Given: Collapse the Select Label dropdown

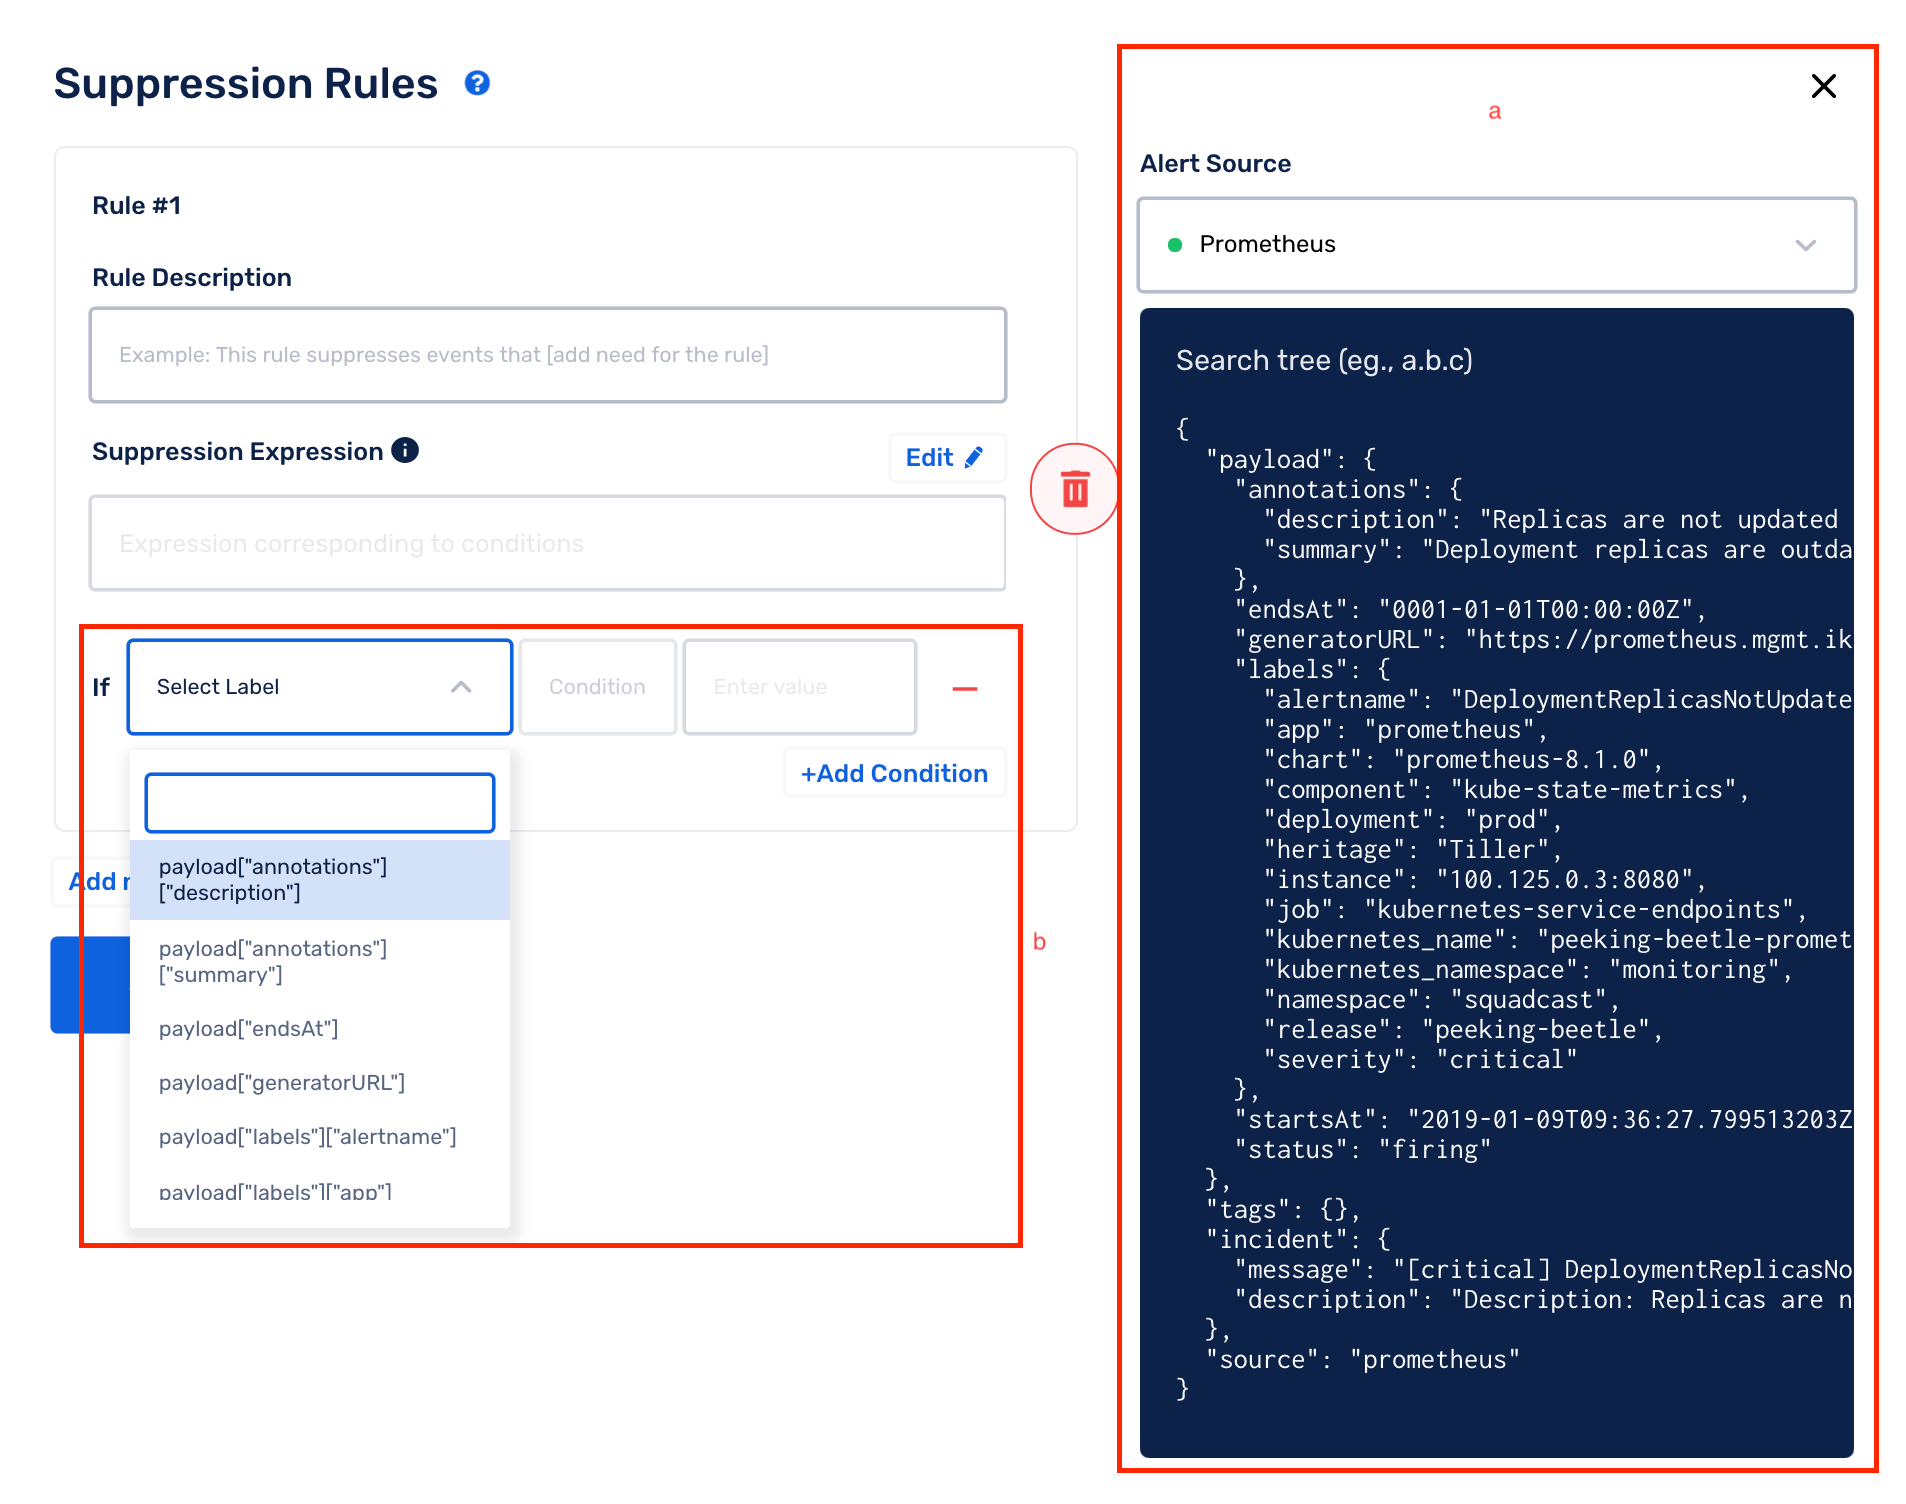Looking at the screenshot, I should pyautogui.click(x=320, y=687).
